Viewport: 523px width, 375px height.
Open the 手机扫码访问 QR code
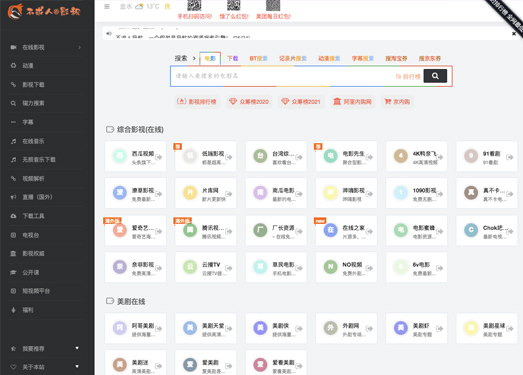click(x=194, y=5)
